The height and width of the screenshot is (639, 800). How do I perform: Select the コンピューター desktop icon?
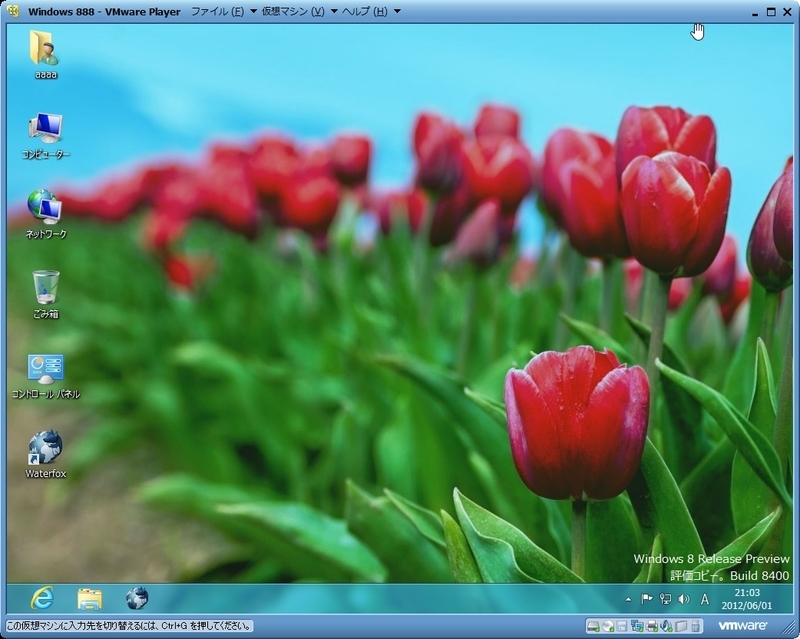(x=45, y=135)
